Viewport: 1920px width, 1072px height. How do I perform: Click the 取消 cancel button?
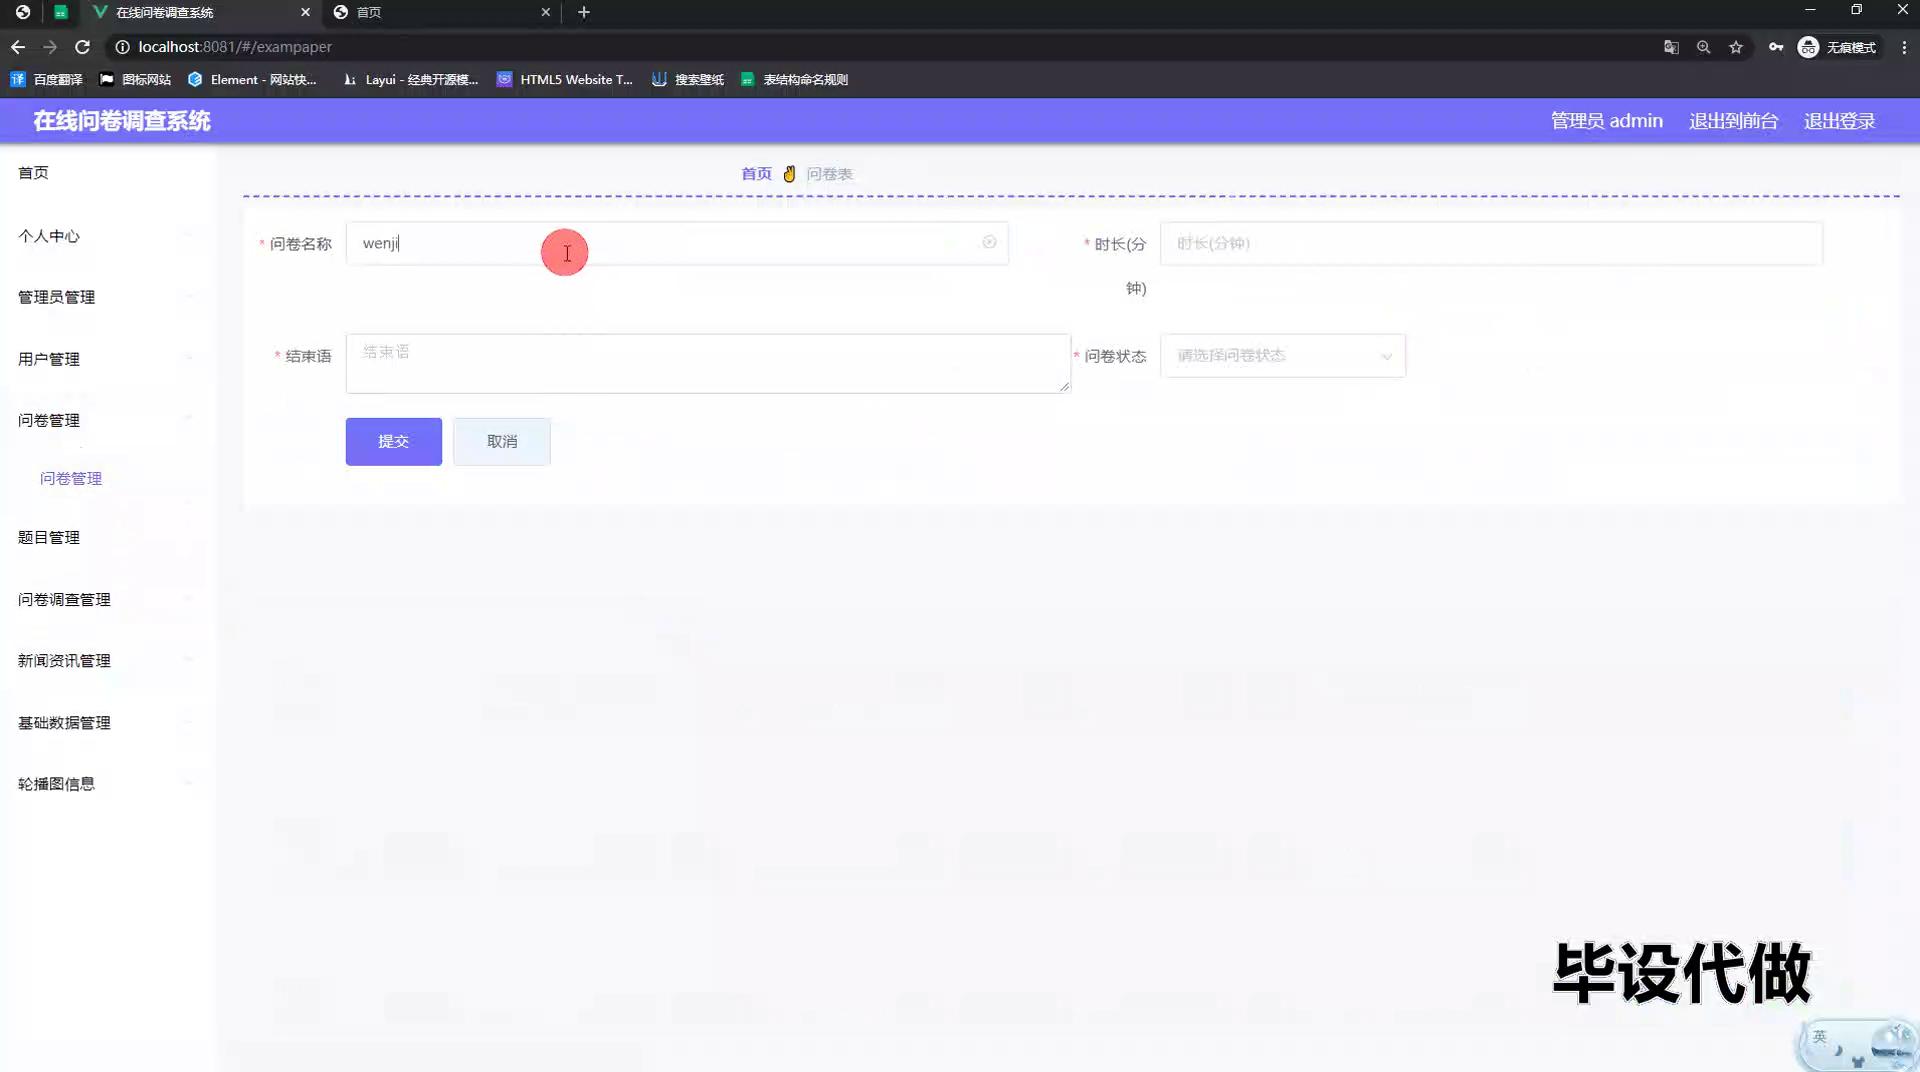click(501, 441)
